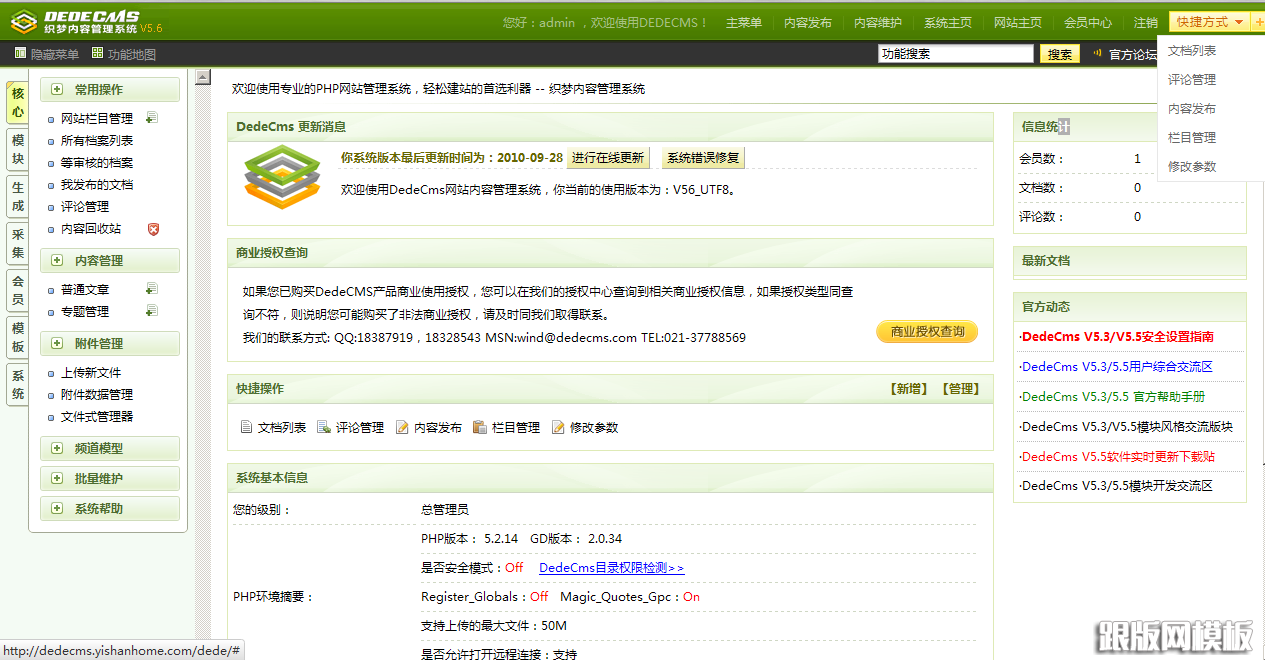
Task: Open 主菜单 in top navigation
Action: [x=744, y=23]
